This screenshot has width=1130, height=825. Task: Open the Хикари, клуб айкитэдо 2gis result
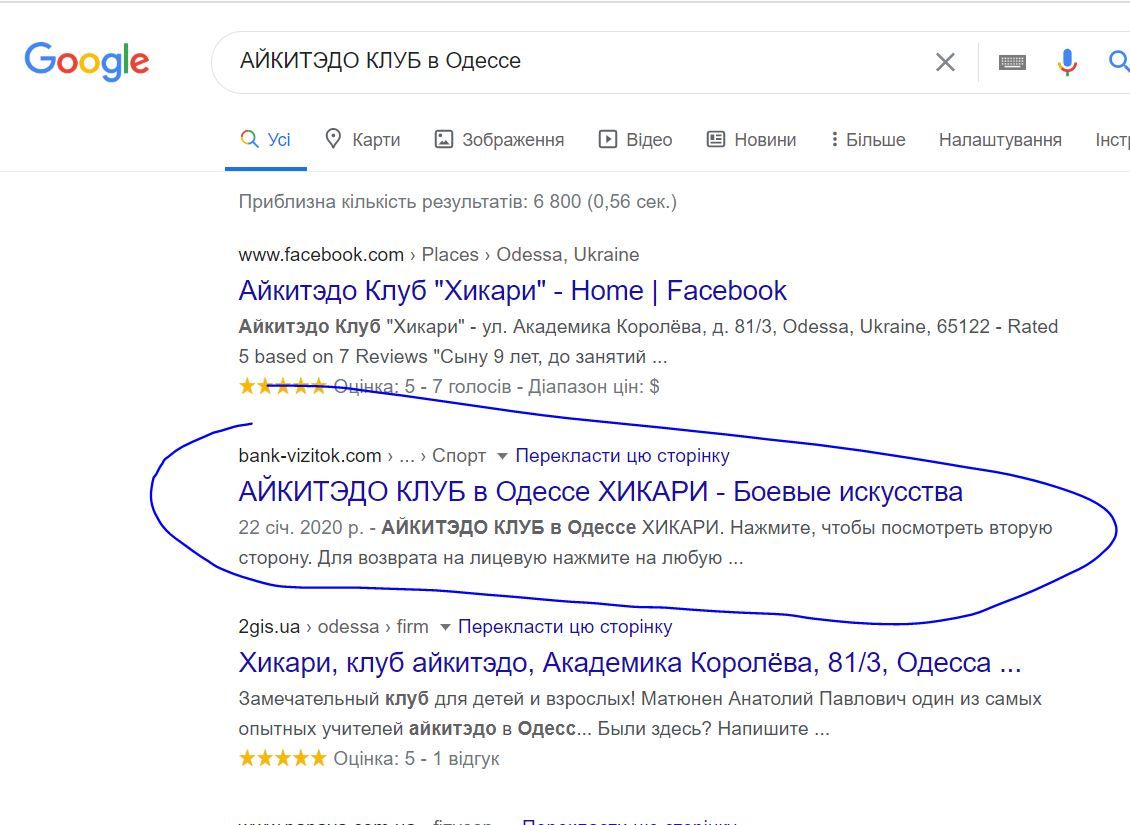click(629, 663)
